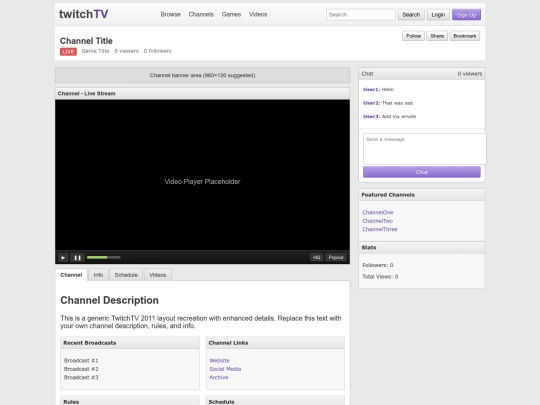Open the Videos navigation link

click(x=258, y=14)
